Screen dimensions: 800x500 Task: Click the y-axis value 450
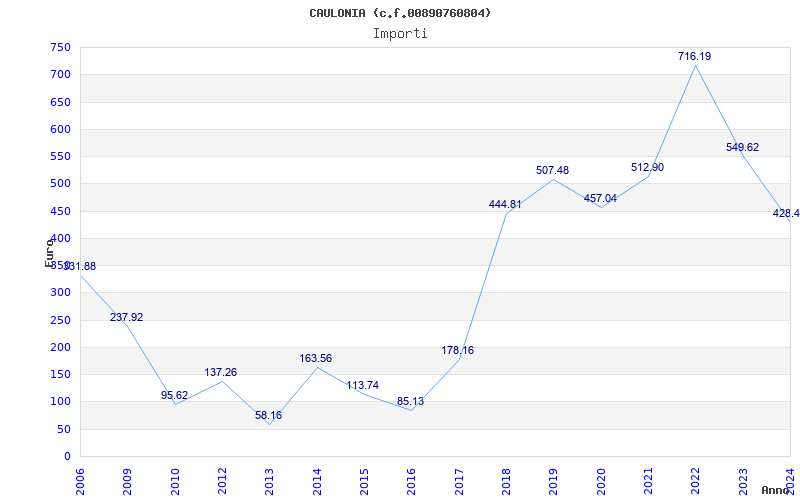[x=60, y=211]
